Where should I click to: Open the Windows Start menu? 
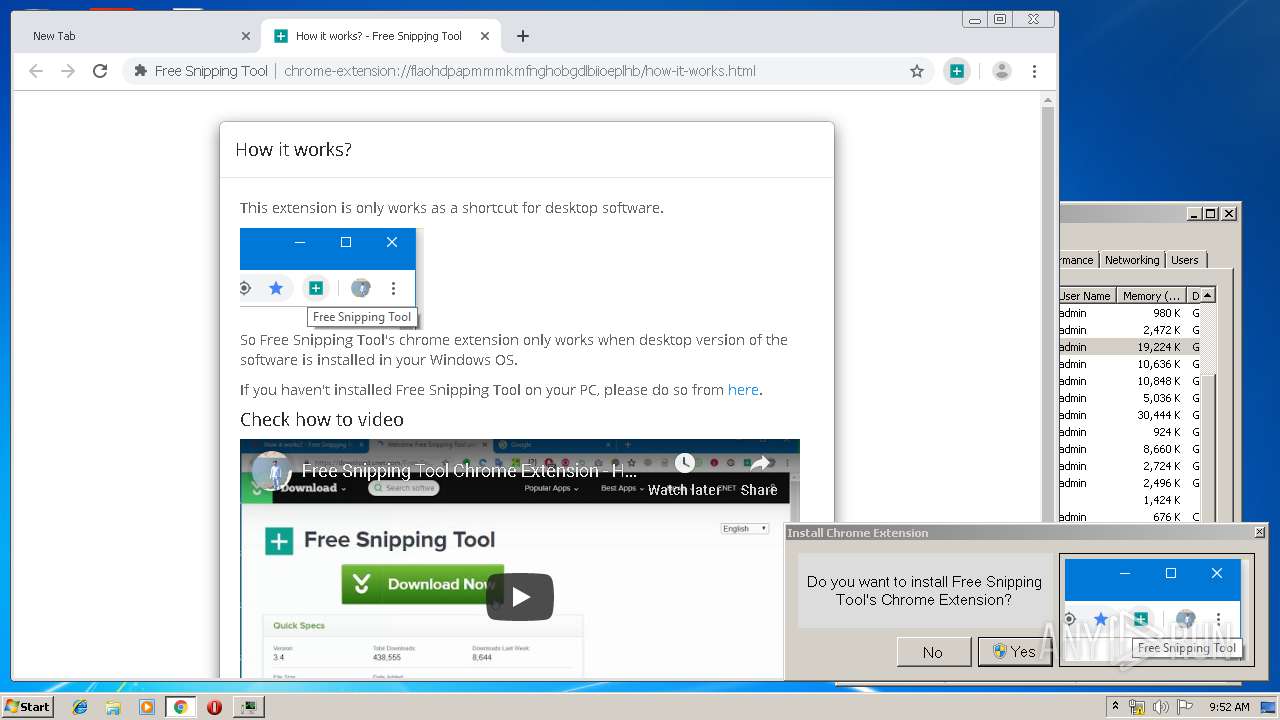28,706
